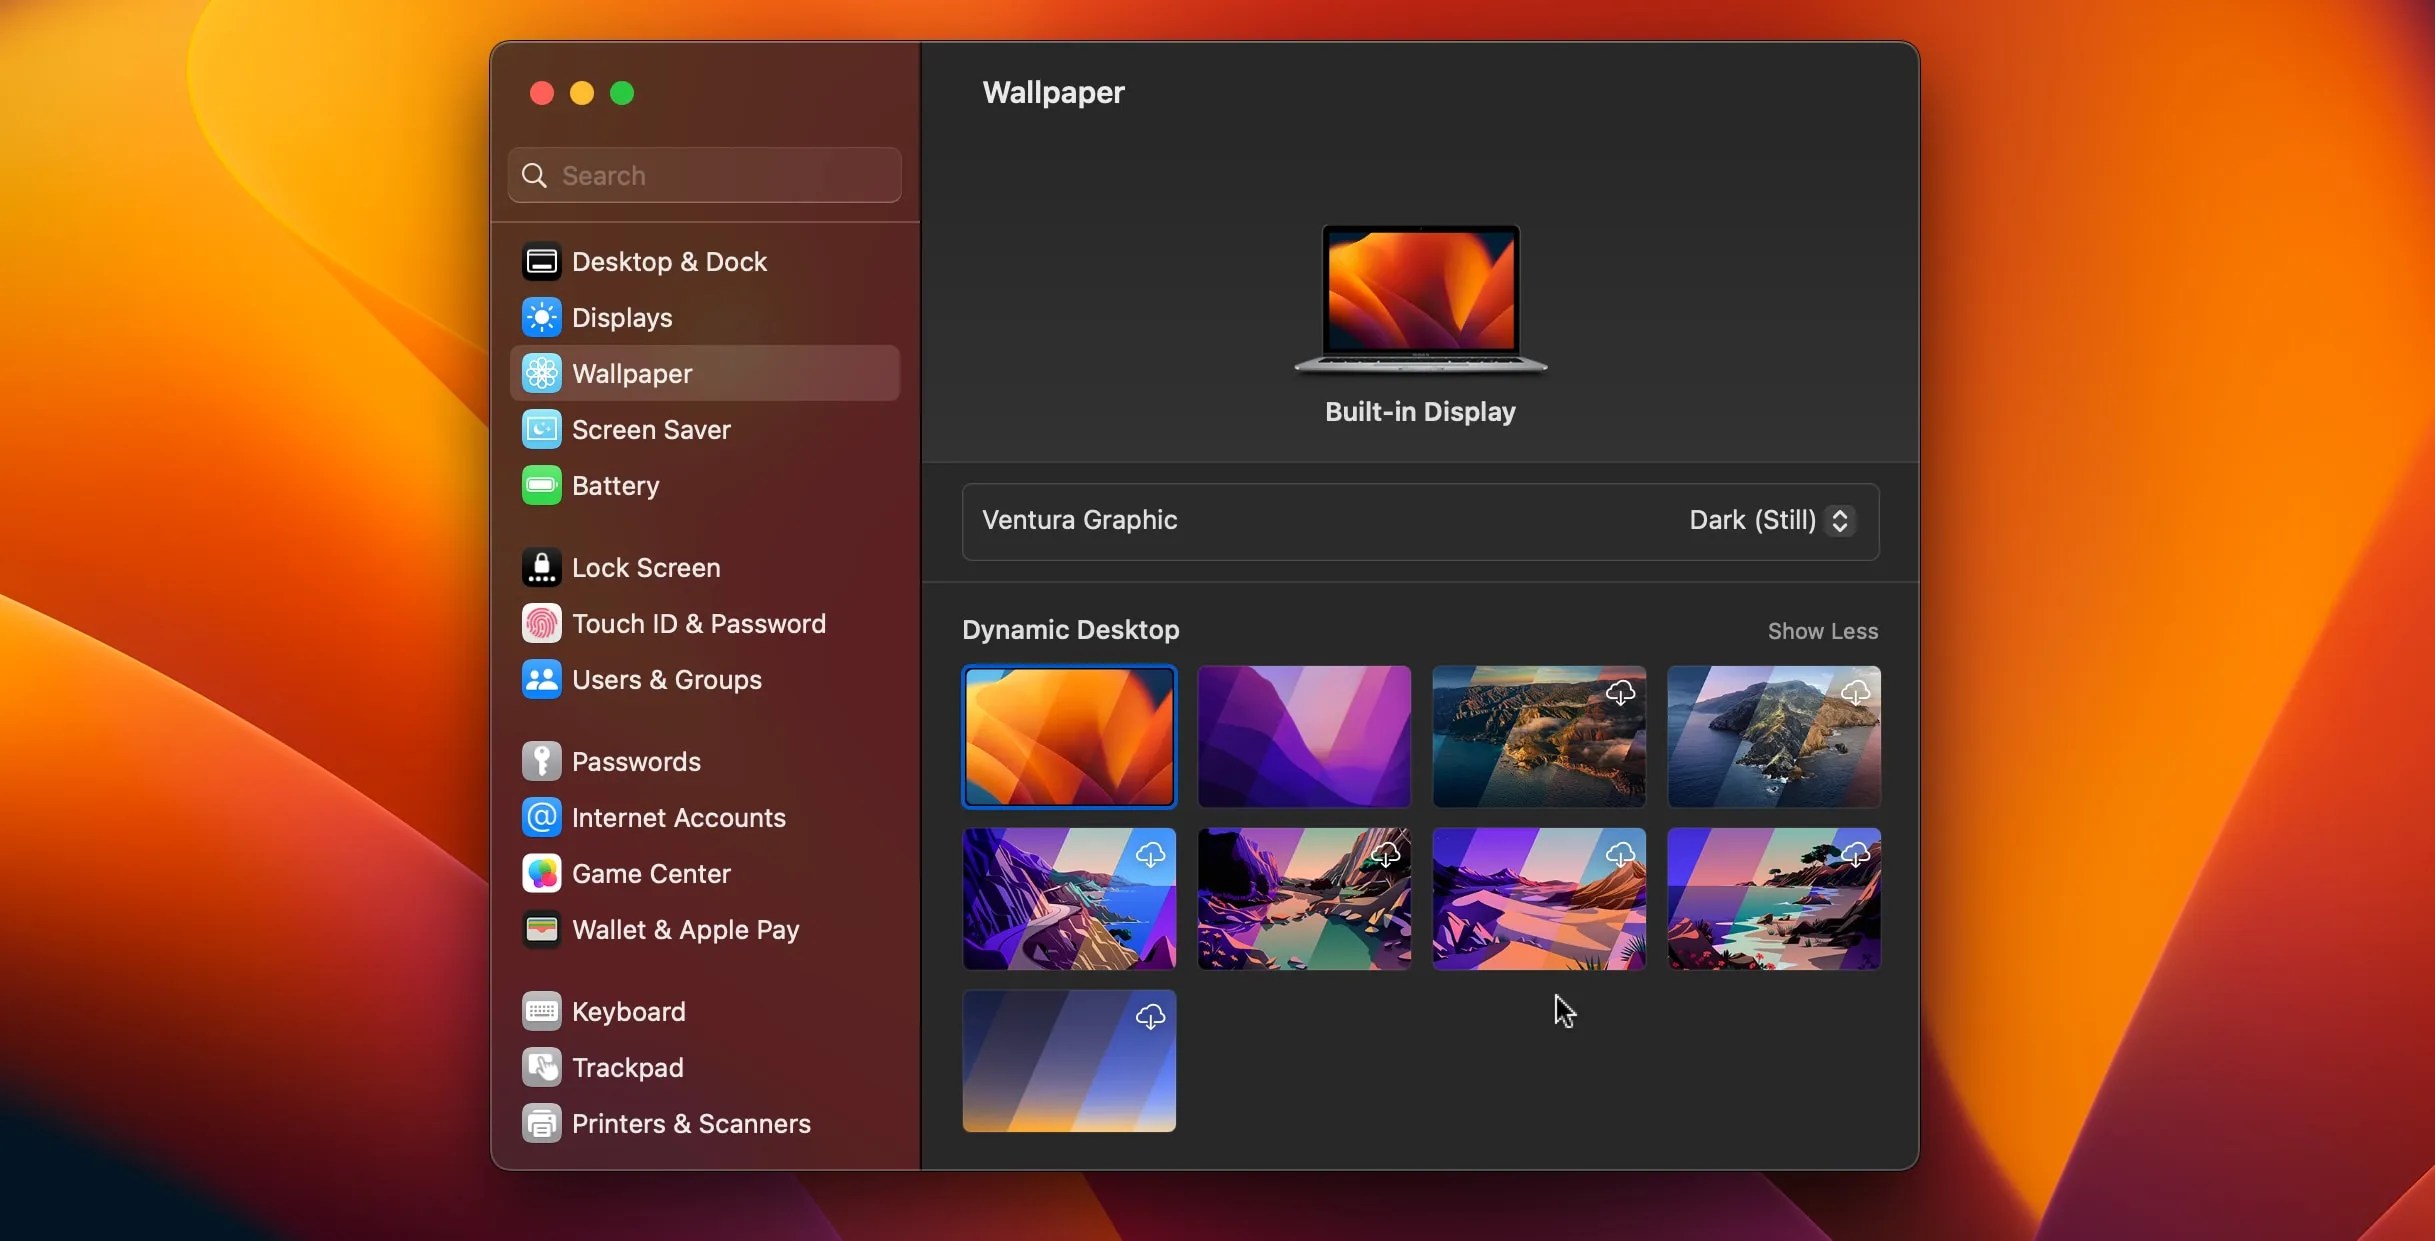Screen dimensions: 2435x1241
Task: Download the beach shoreline wallpaper cloud icon
Action: tap(1855, 854)
